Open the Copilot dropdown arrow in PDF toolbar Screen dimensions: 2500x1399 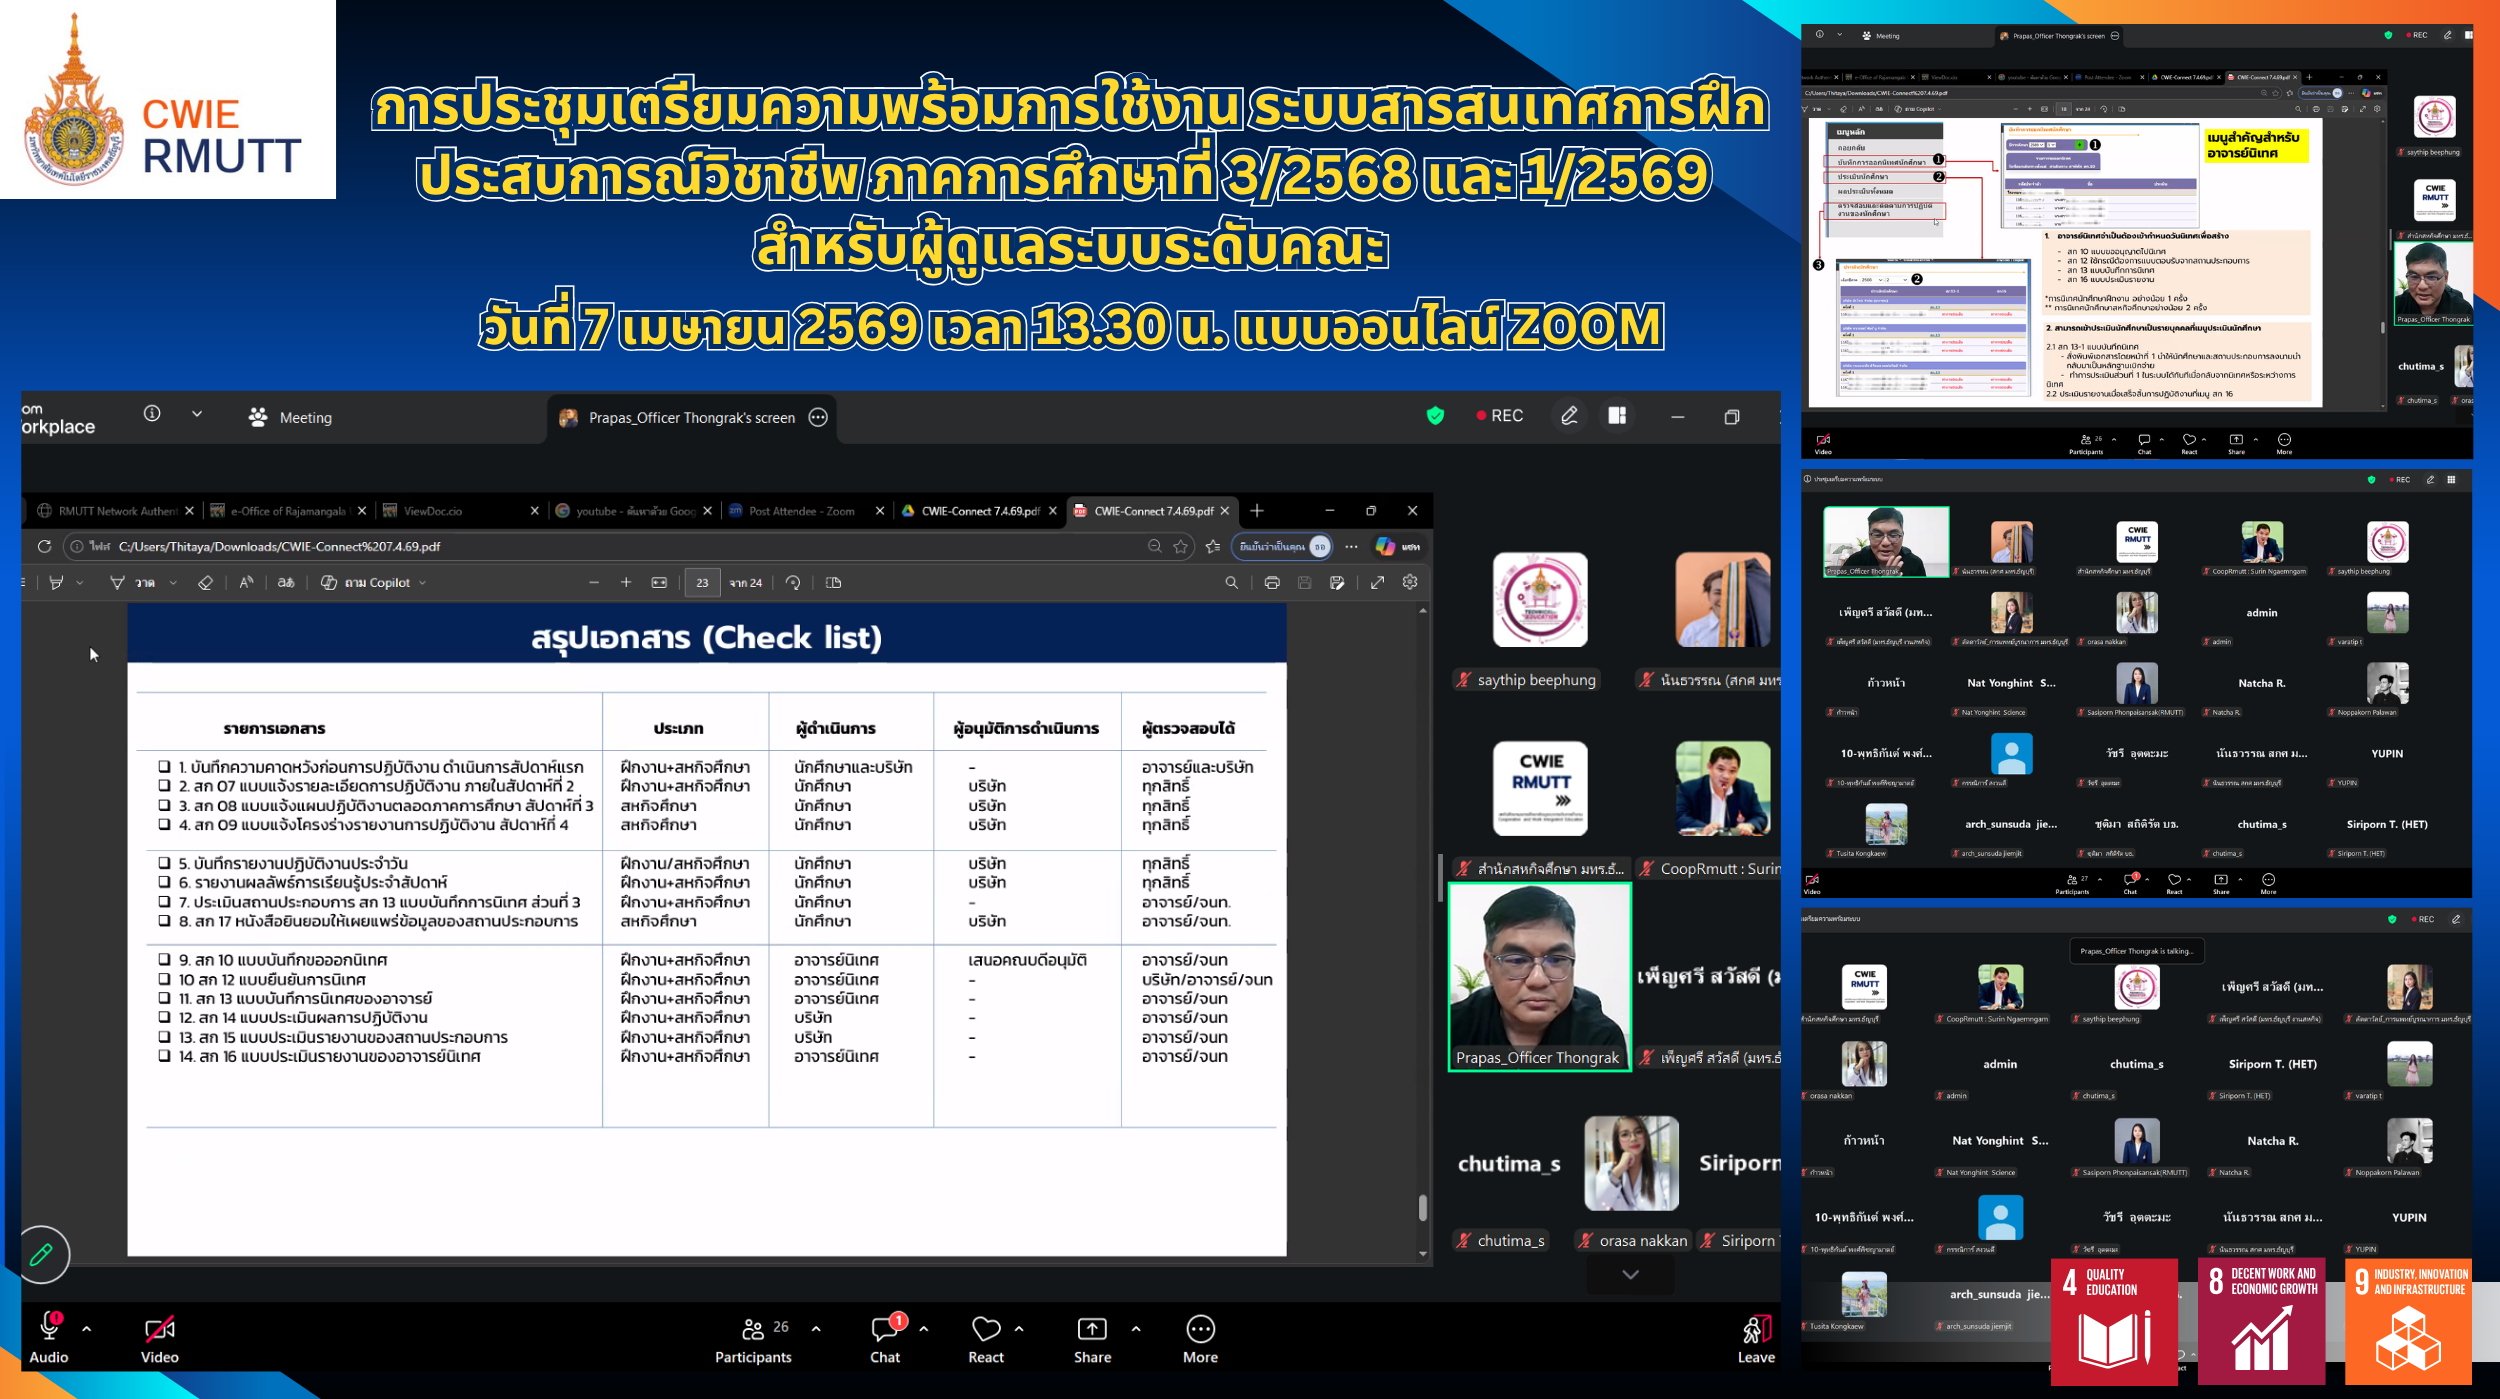[x=423, y=583]
